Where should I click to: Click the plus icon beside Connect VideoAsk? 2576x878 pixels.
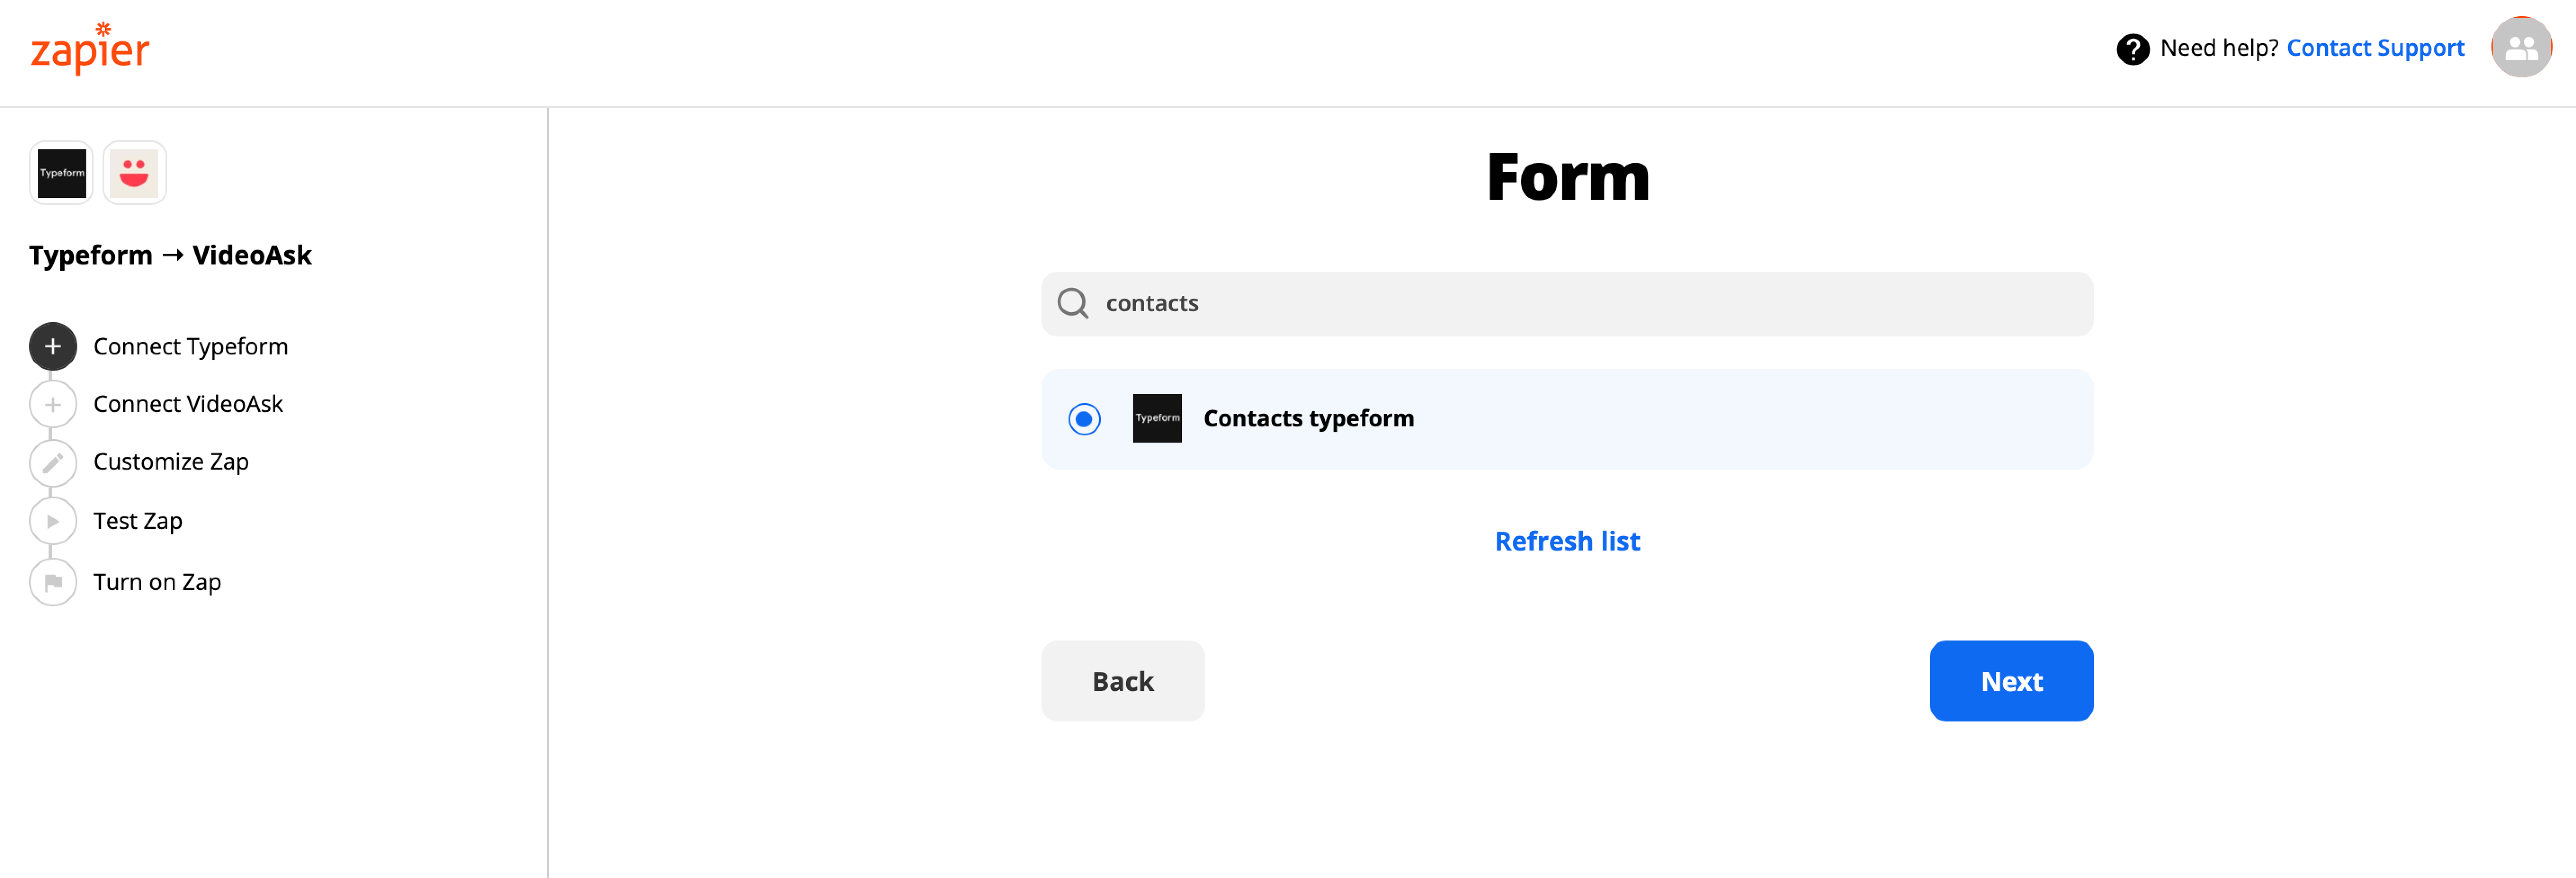tap(53, 404)
